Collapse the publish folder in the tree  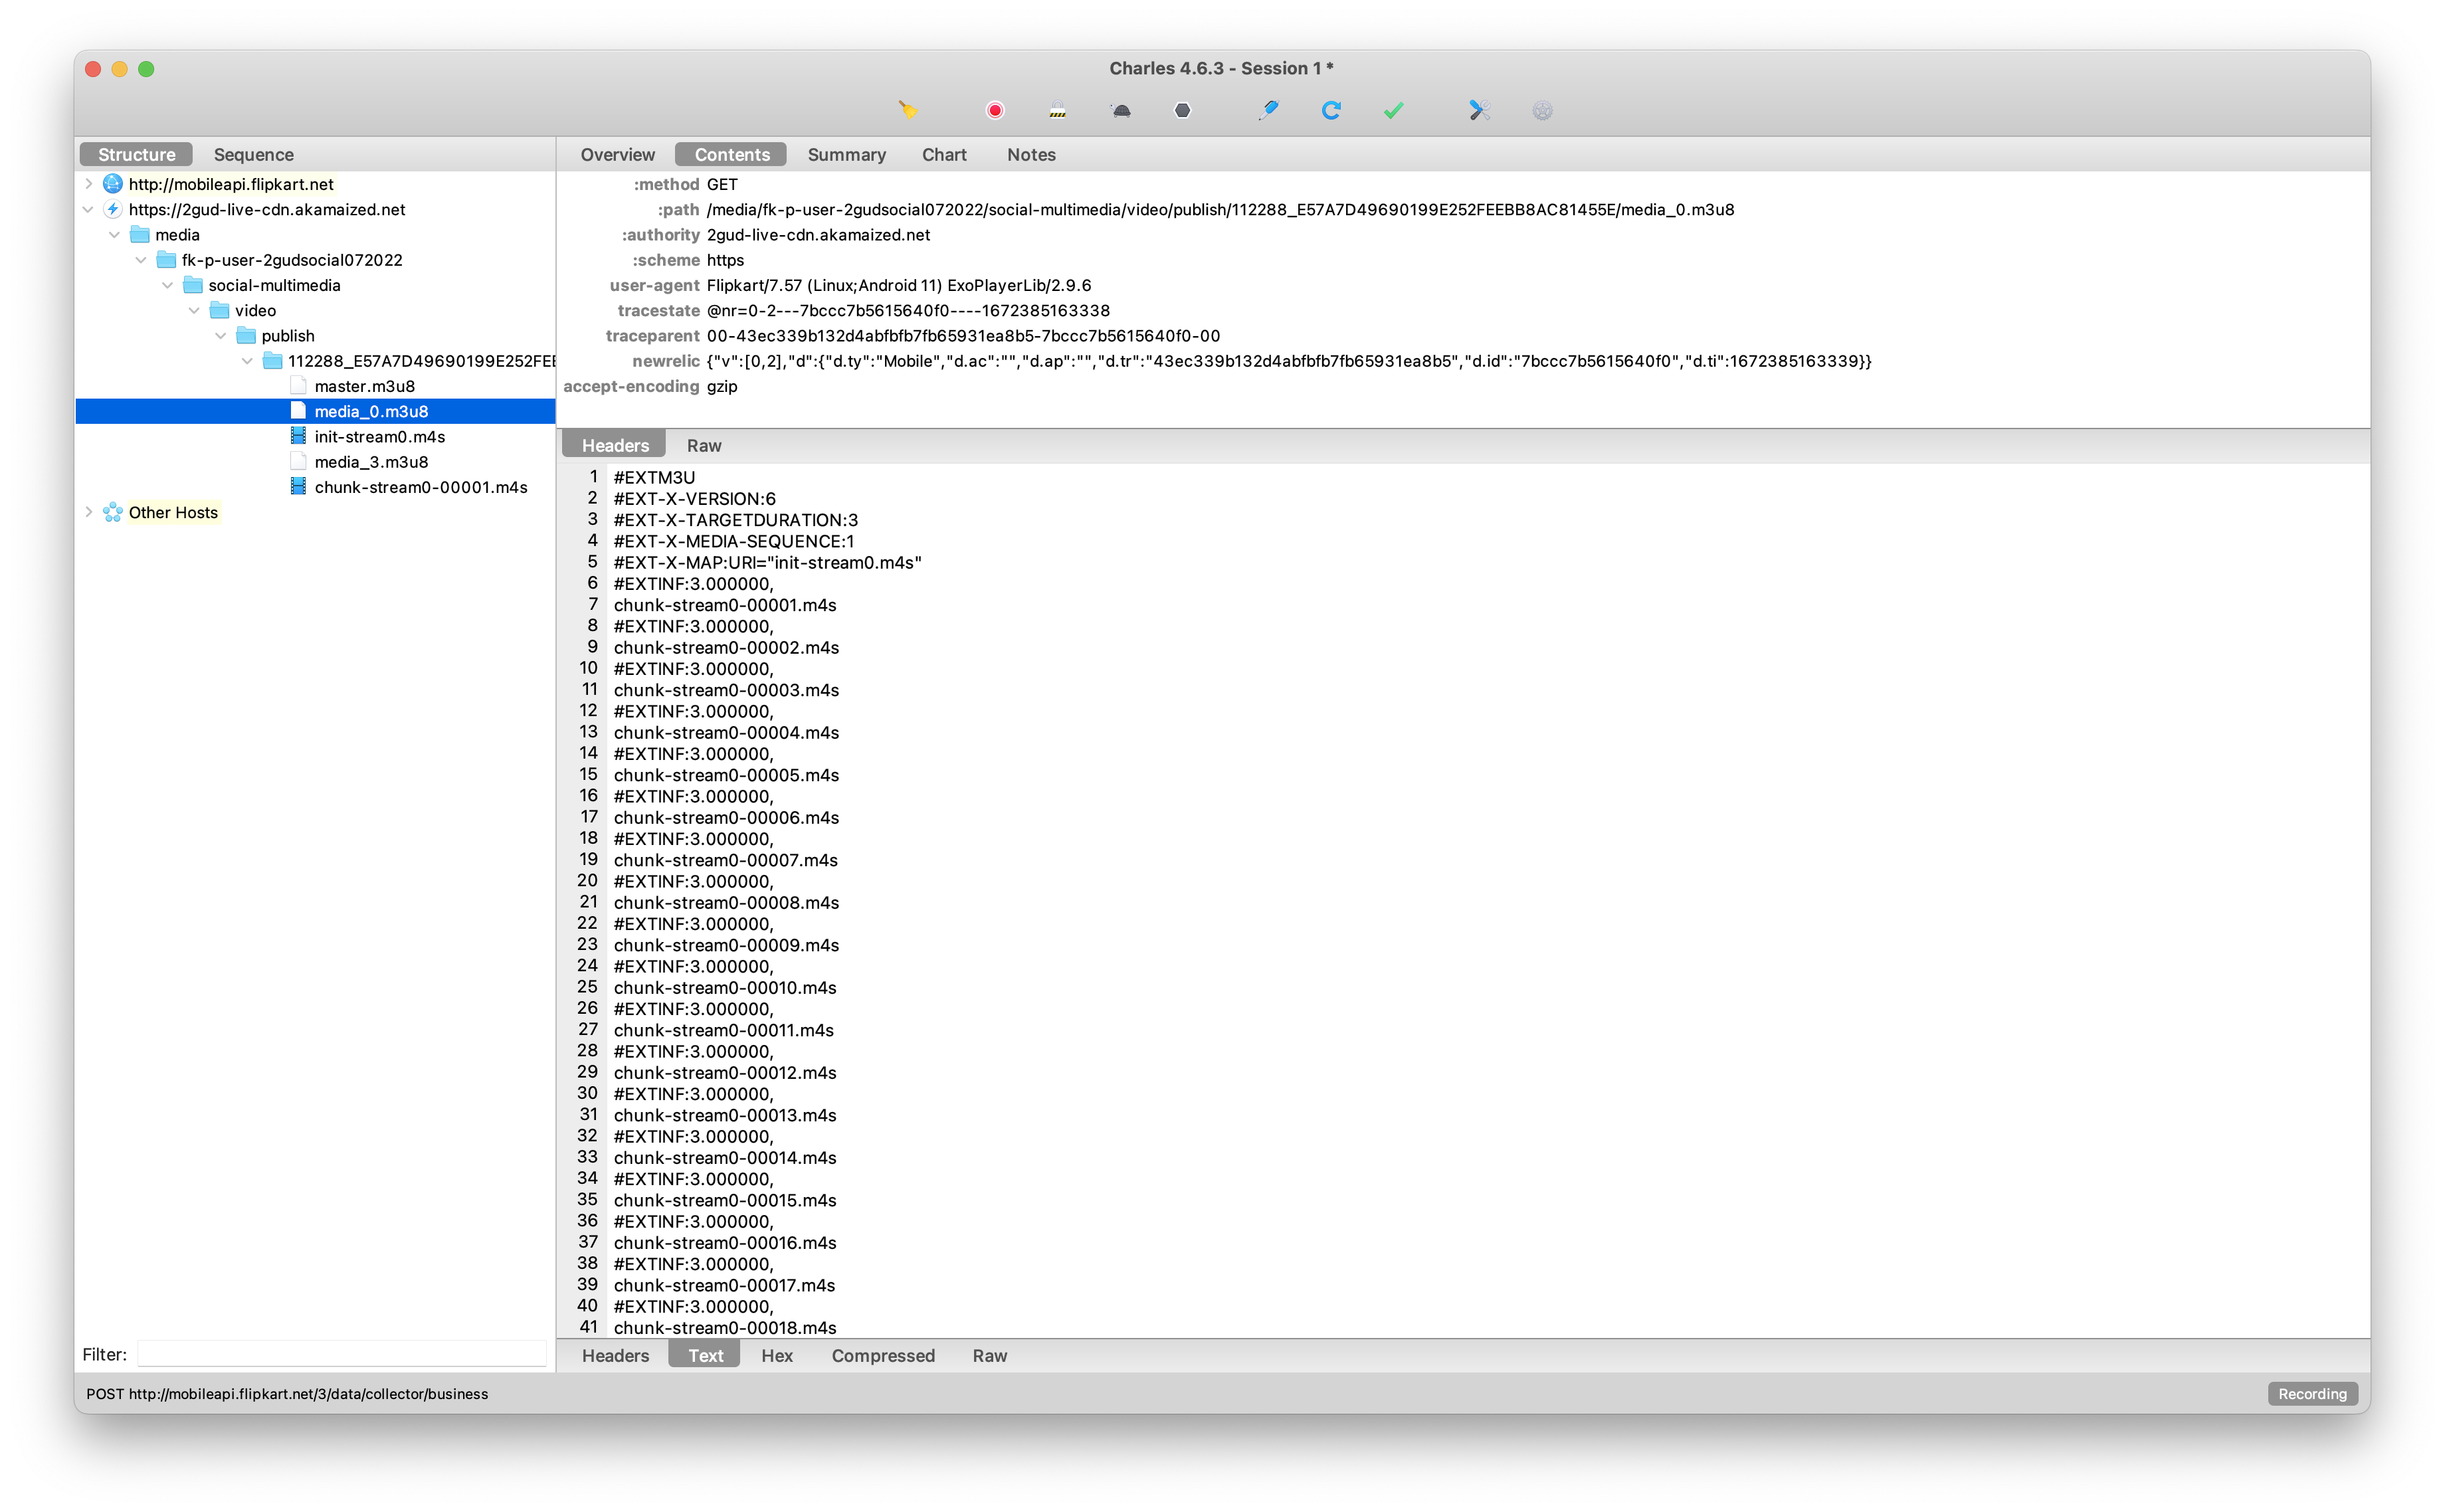221,335
